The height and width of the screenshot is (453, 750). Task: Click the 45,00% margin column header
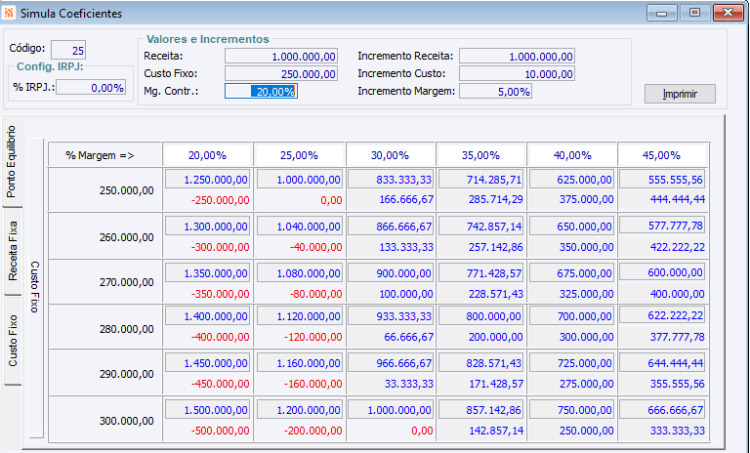[x=662, y=155]
